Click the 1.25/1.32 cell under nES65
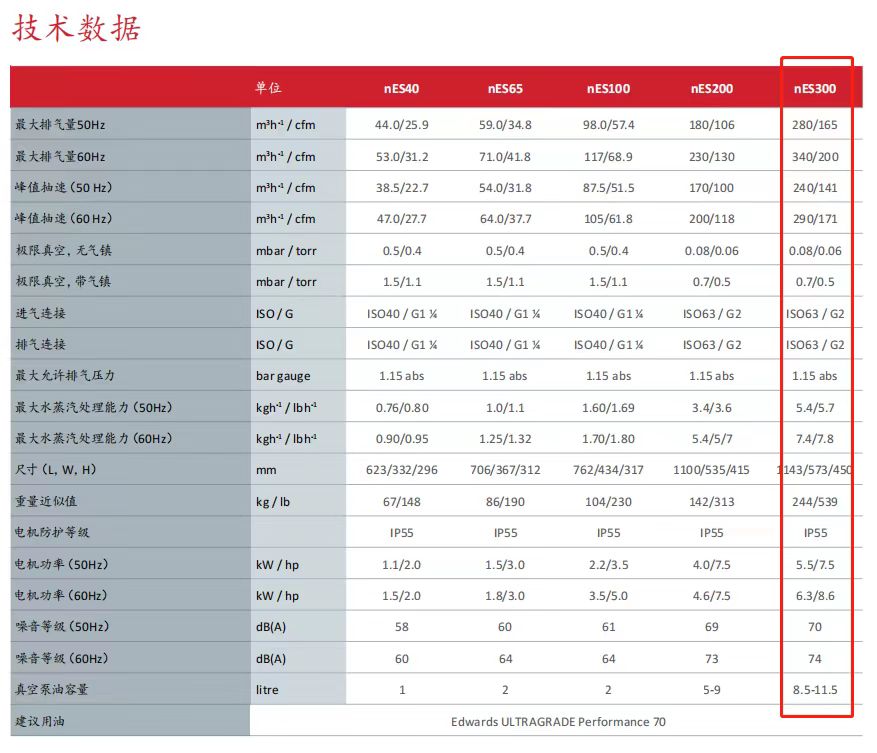 point(505,439)
